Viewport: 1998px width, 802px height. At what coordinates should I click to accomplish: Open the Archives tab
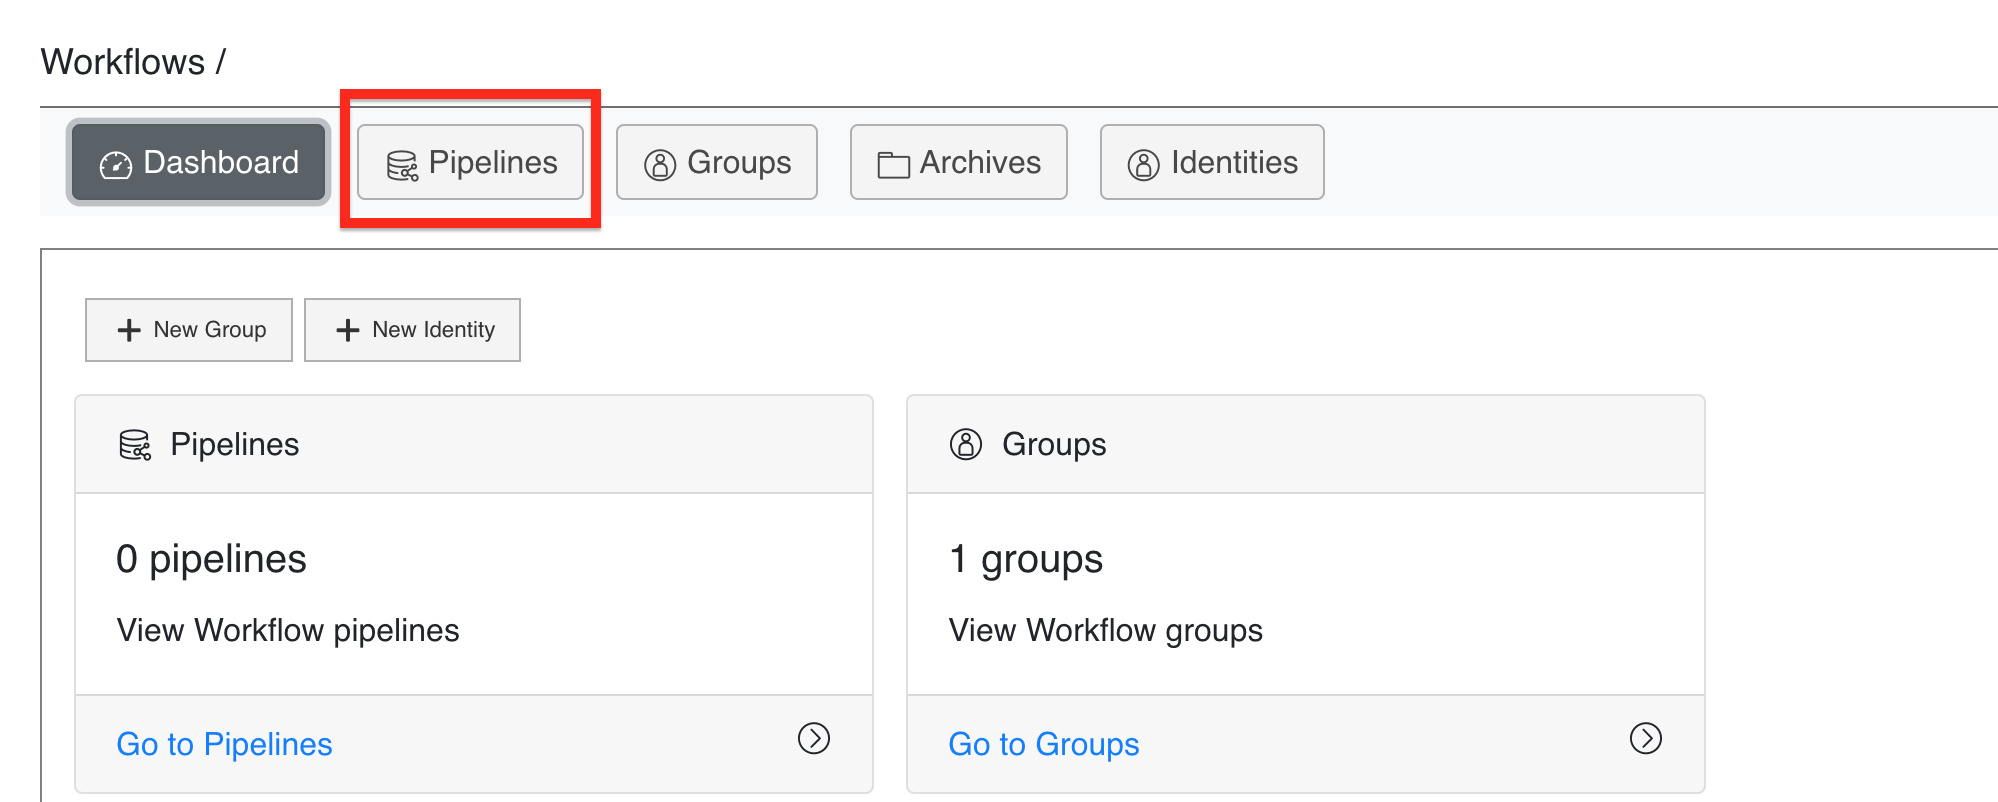(959, 162)
